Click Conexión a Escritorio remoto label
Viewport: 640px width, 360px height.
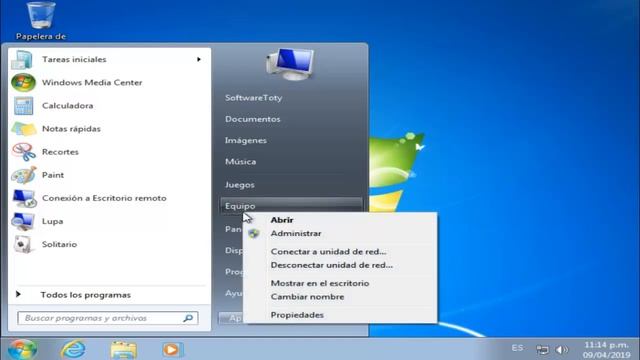tap(104, 198)
